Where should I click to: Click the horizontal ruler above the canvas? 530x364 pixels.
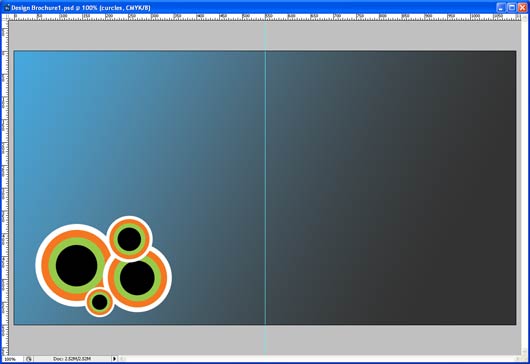265,17
